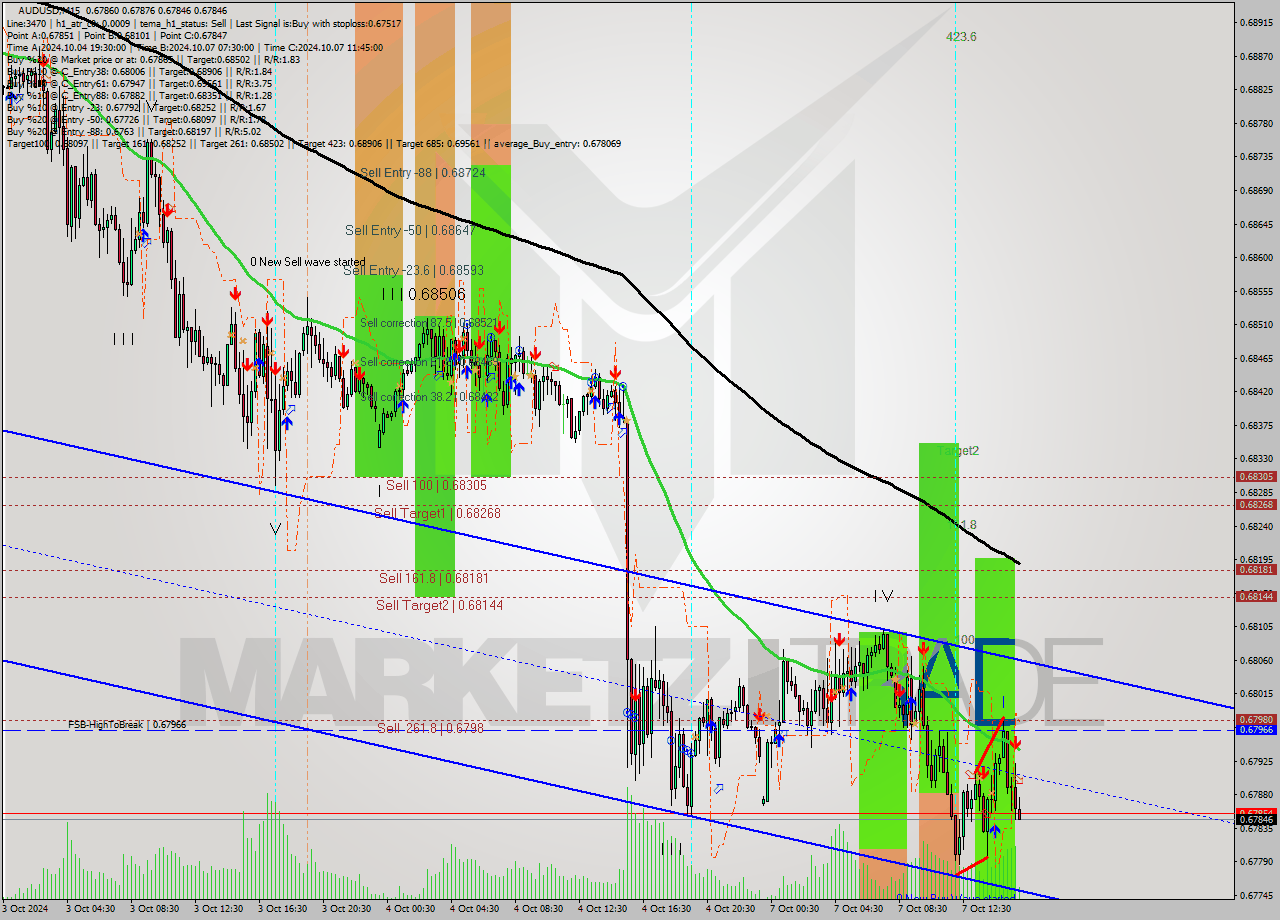The image size is (1280, 920).
Task: Click red price tag 0.68144 on axis
Action: coord(1256,596)
